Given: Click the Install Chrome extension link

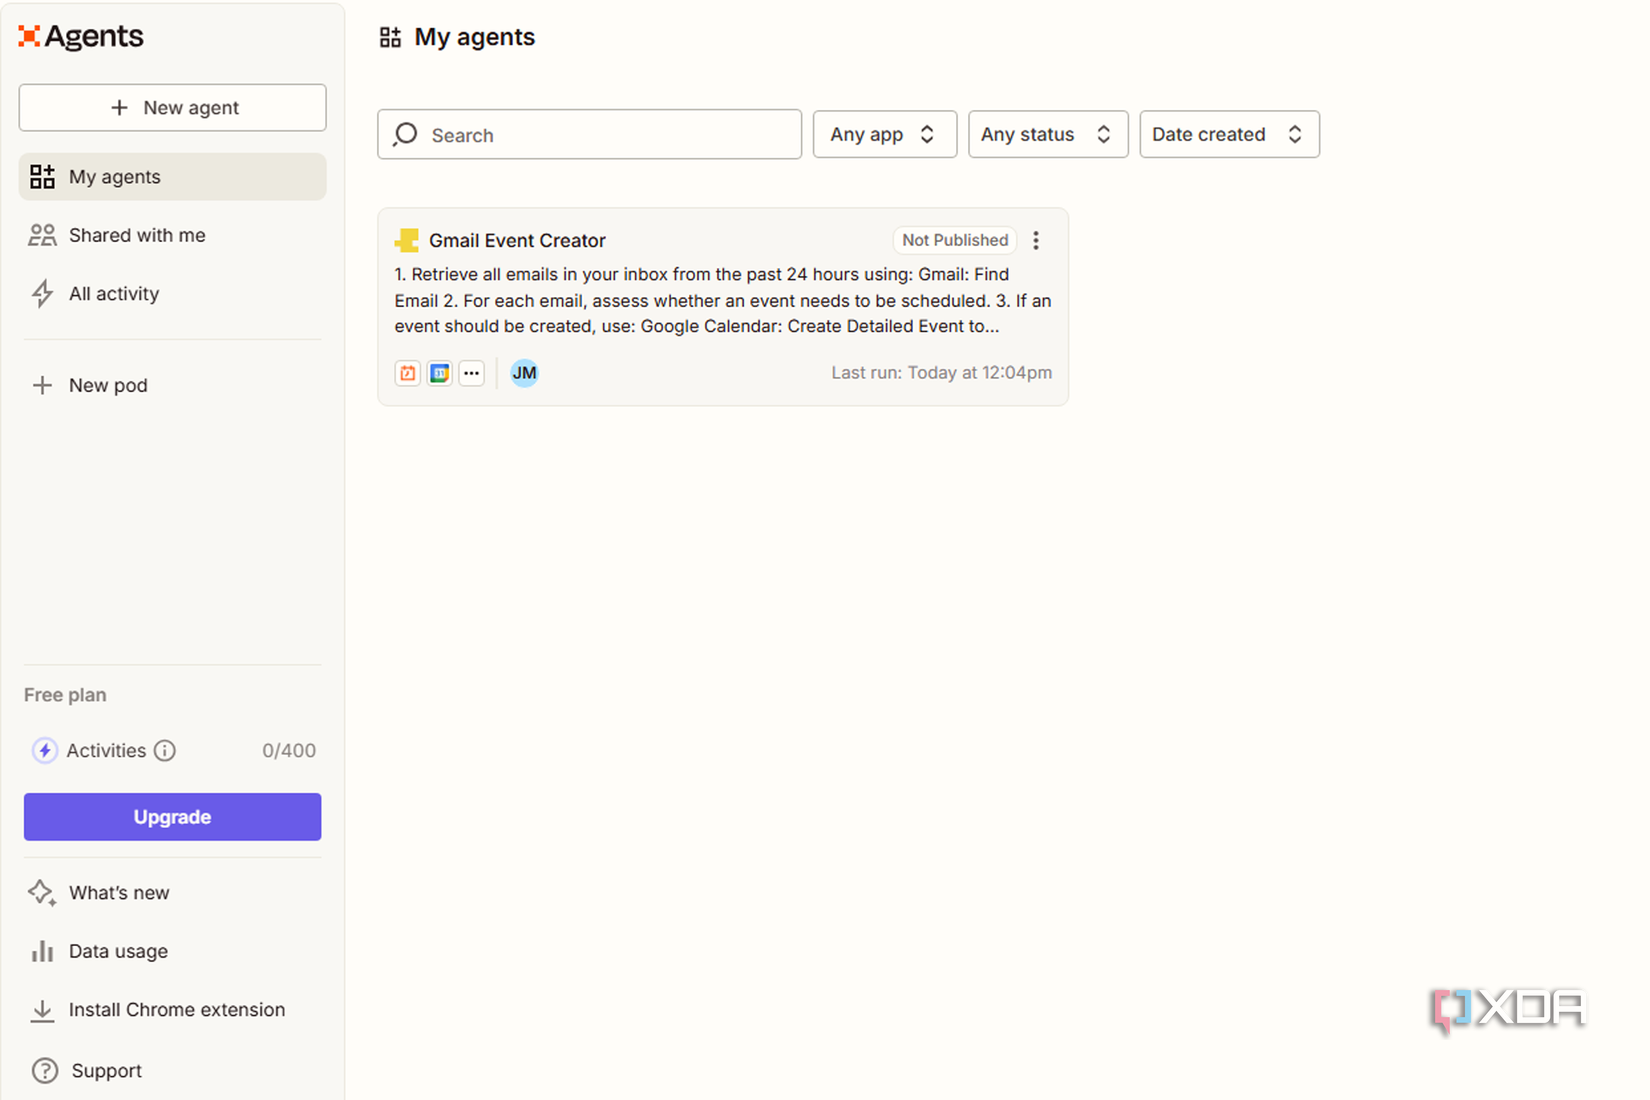Looking at the screenshot, I should 176,1010.
